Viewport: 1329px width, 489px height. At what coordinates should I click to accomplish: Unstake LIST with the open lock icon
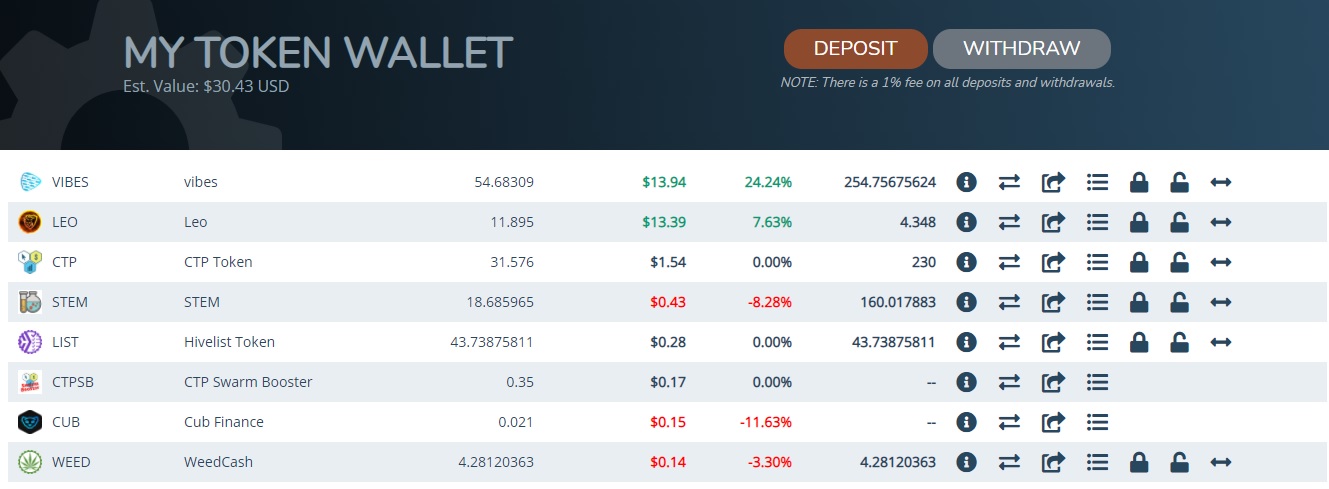(x=1180, y=342)
